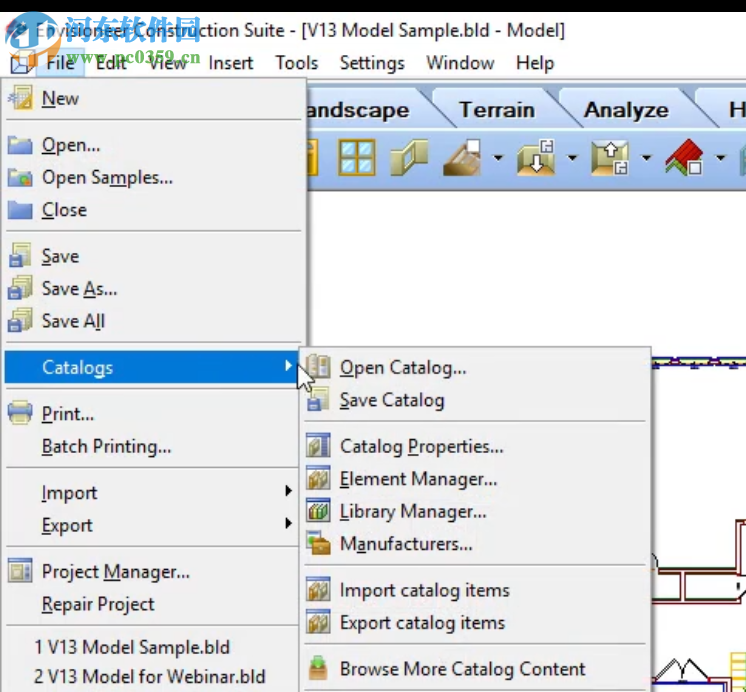Open the Window menu
Screen dimensions: 746x692
coord(460,62)
